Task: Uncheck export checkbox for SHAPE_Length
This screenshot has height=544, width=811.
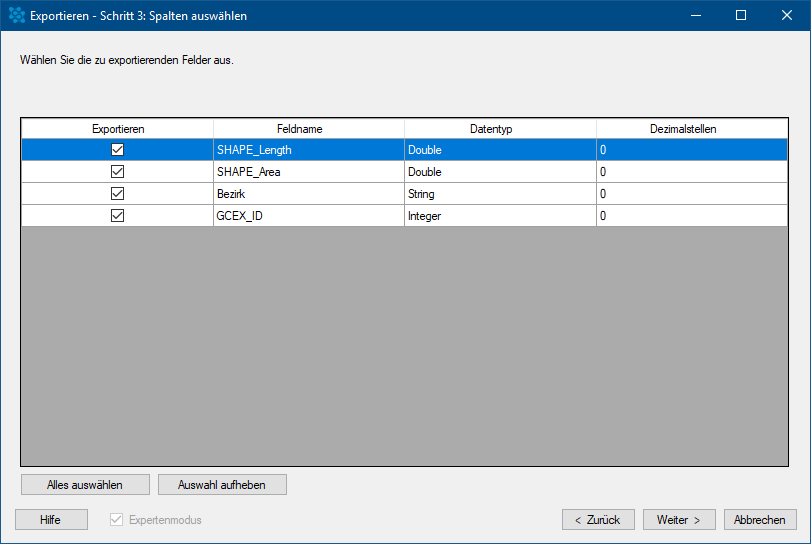Action: pos(117,150)
